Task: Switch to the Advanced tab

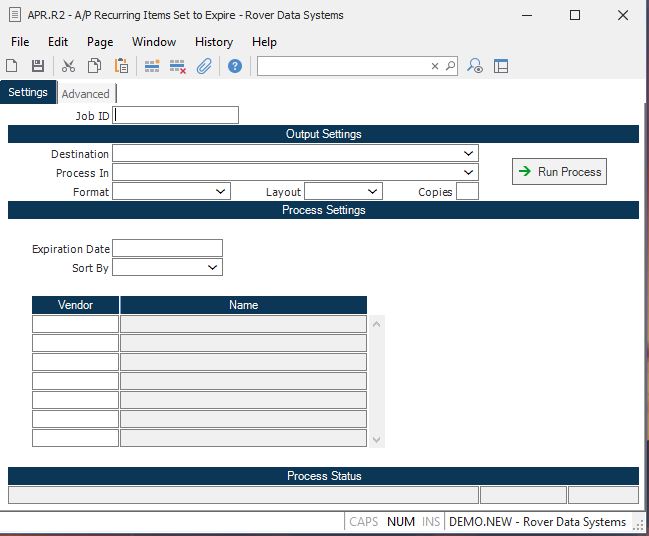Action: pos(86,94)
